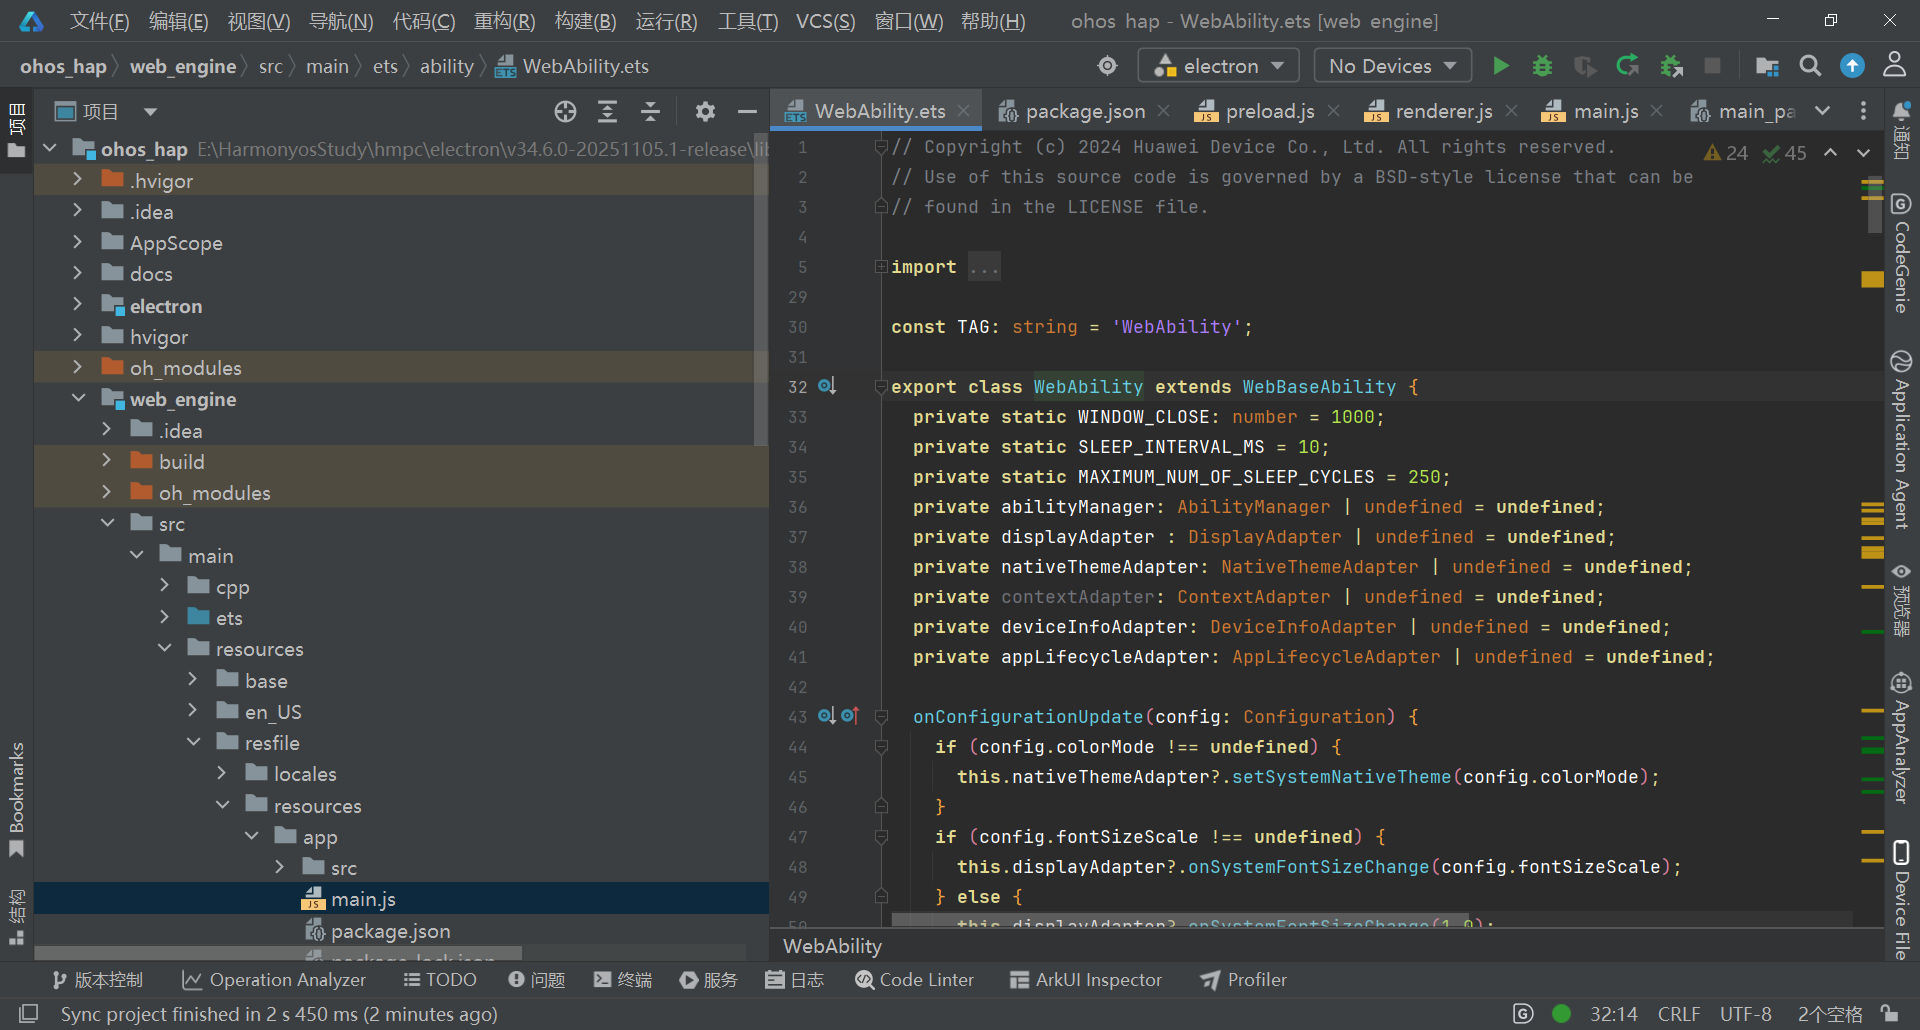Viewport: 1920px width, 1030px height.
Task: Expand the electron folder in tree
Action: (x=77, y=305)
